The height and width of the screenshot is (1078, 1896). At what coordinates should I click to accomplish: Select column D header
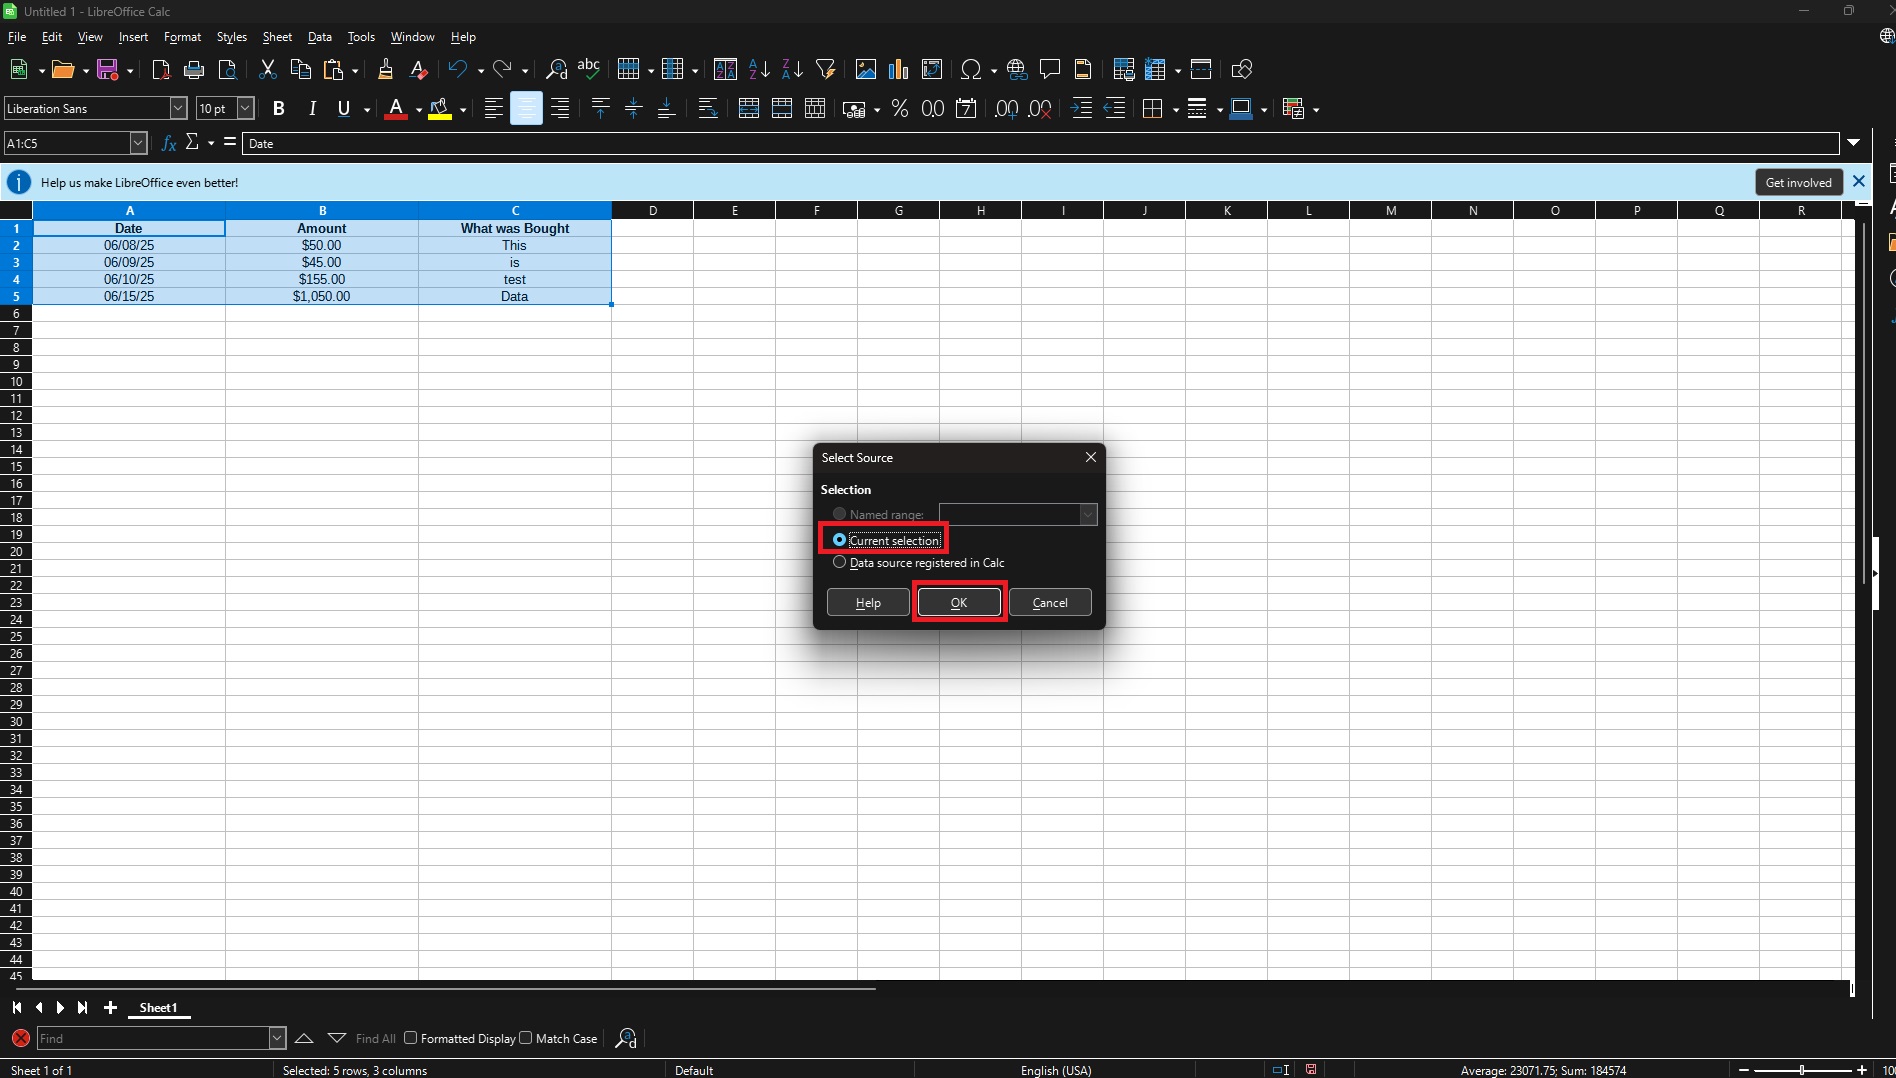pyautogui.click(x=653, y=210)
